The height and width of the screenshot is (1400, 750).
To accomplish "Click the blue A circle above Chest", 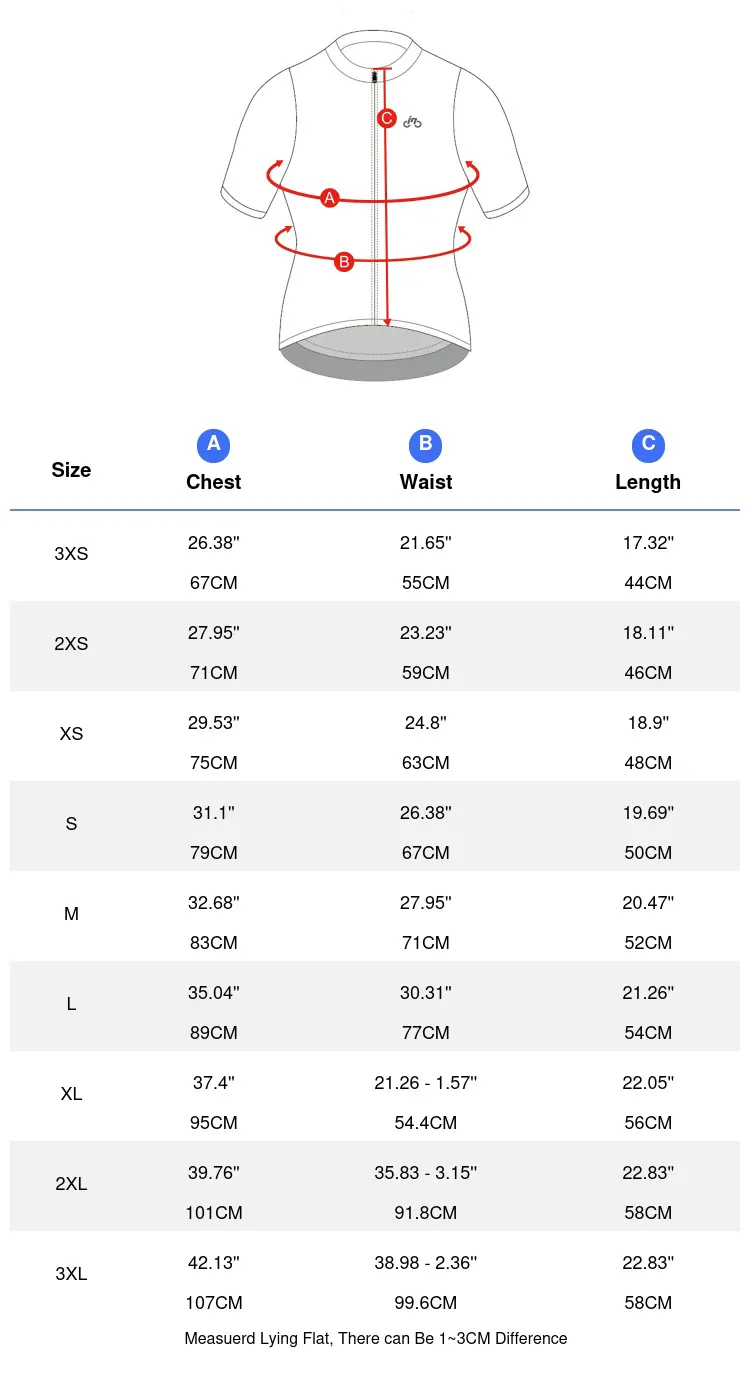I will 213,445.
